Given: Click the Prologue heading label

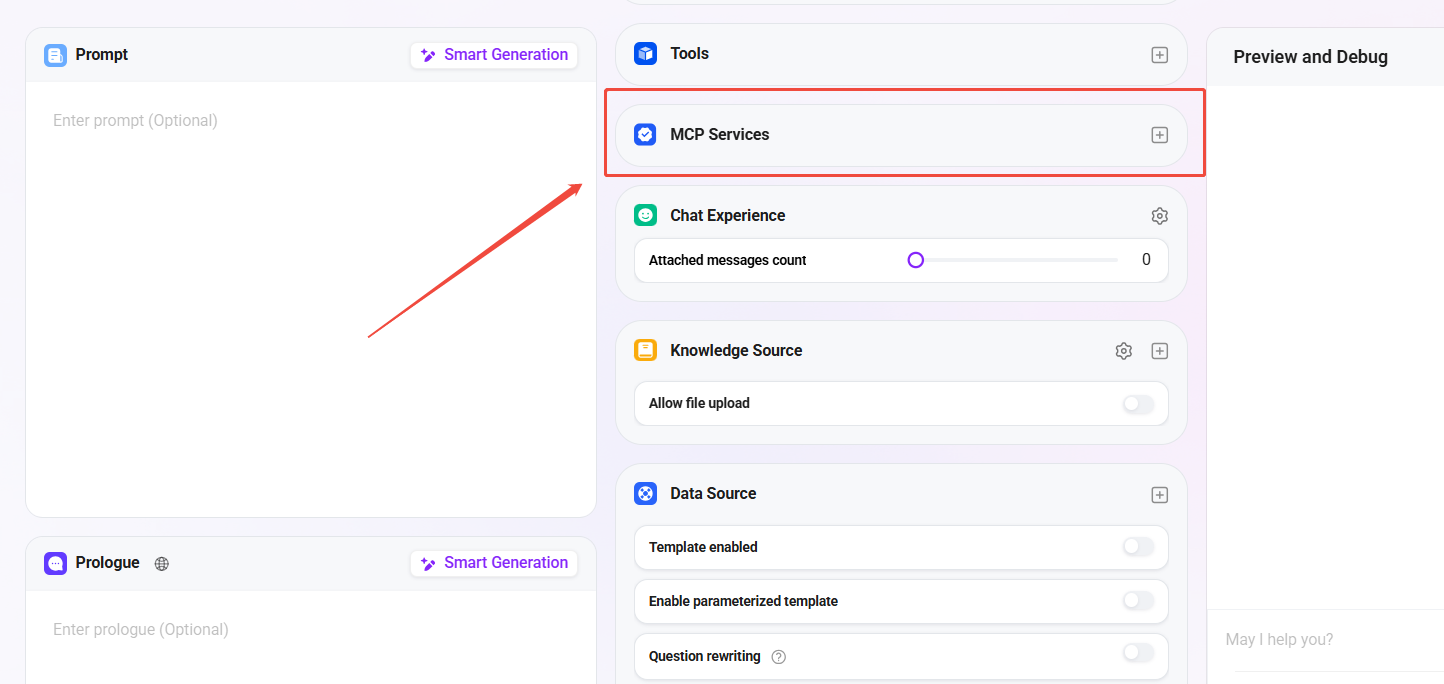Looking at the screenshot, I should [x=107, y=563].
